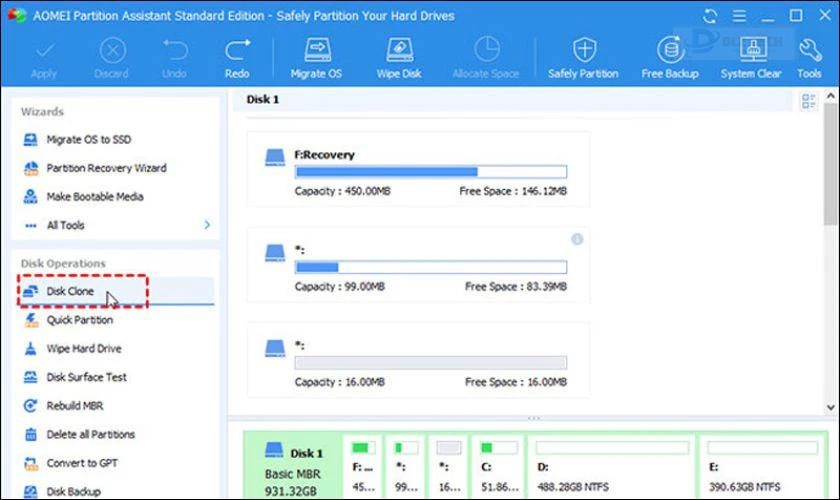Open the hamburger menu in title bar
Image resolution: width=840 pixels, height=500 pixels.
pos(739,16)
